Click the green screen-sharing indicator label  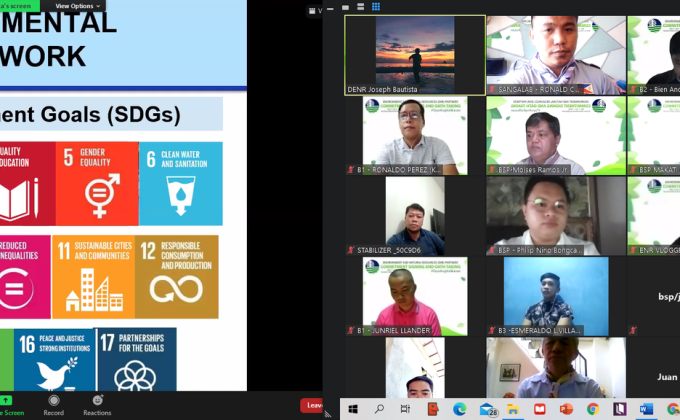[20, 6]
